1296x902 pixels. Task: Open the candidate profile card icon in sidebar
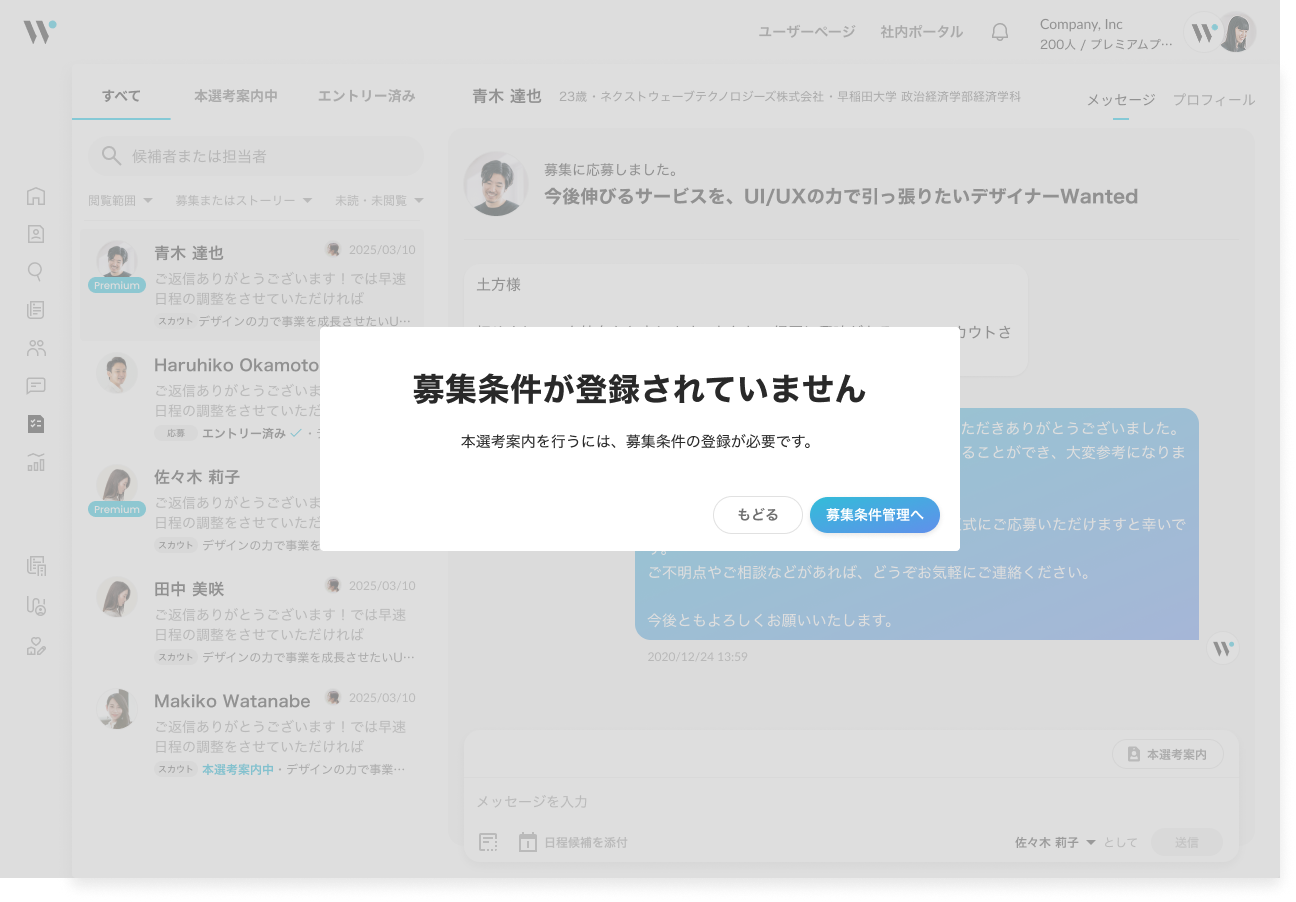tap(36, 233)
